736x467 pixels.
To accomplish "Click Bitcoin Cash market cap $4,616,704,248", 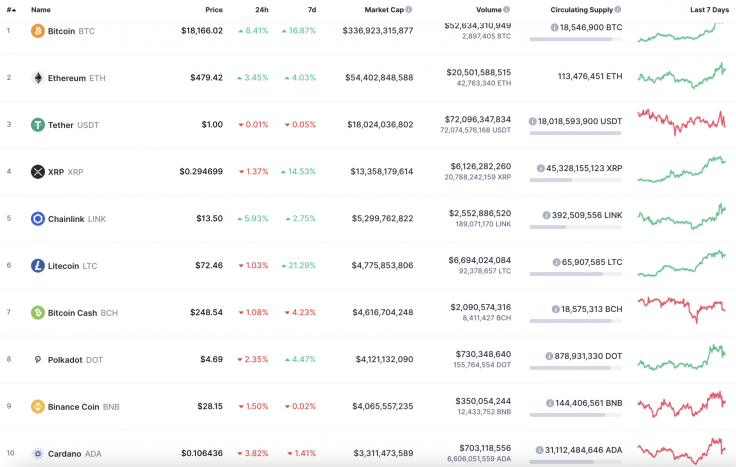I will click(383, 312).
